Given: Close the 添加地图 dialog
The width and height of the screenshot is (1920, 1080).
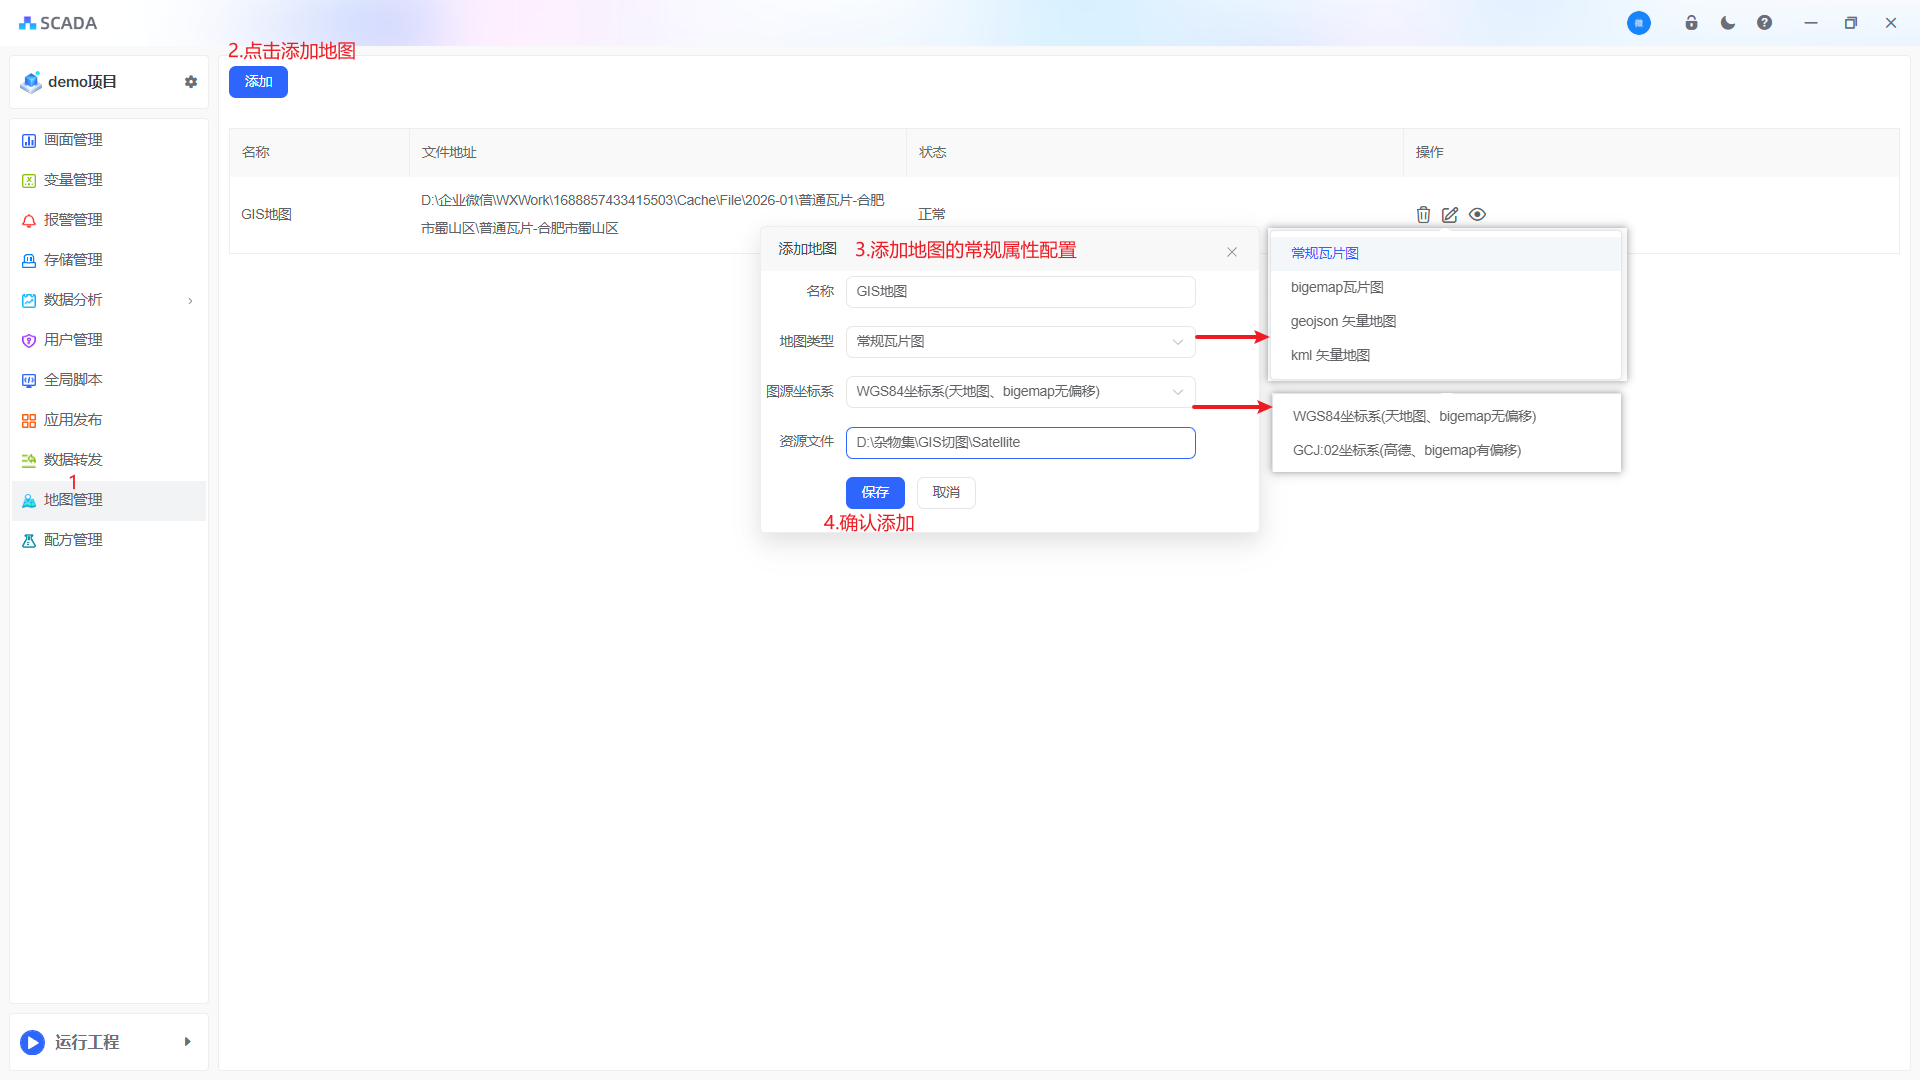Looking at the screenshot, I should coord(1232,252).
